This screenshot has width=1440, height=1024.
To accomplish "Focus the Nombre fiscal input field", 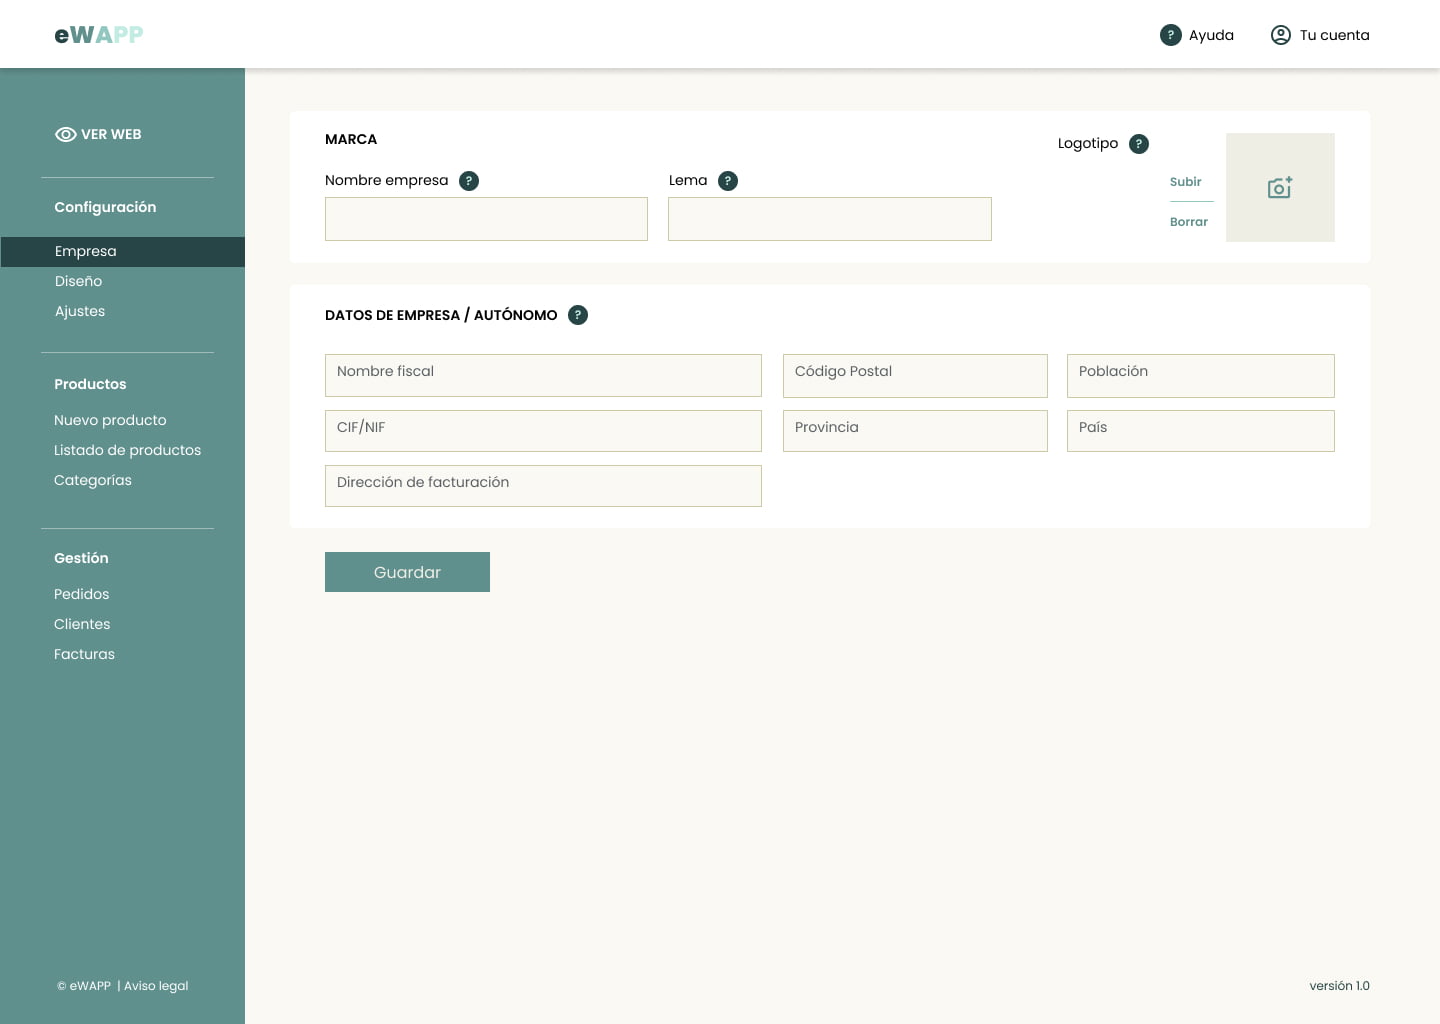I will (x=543, y=375).
